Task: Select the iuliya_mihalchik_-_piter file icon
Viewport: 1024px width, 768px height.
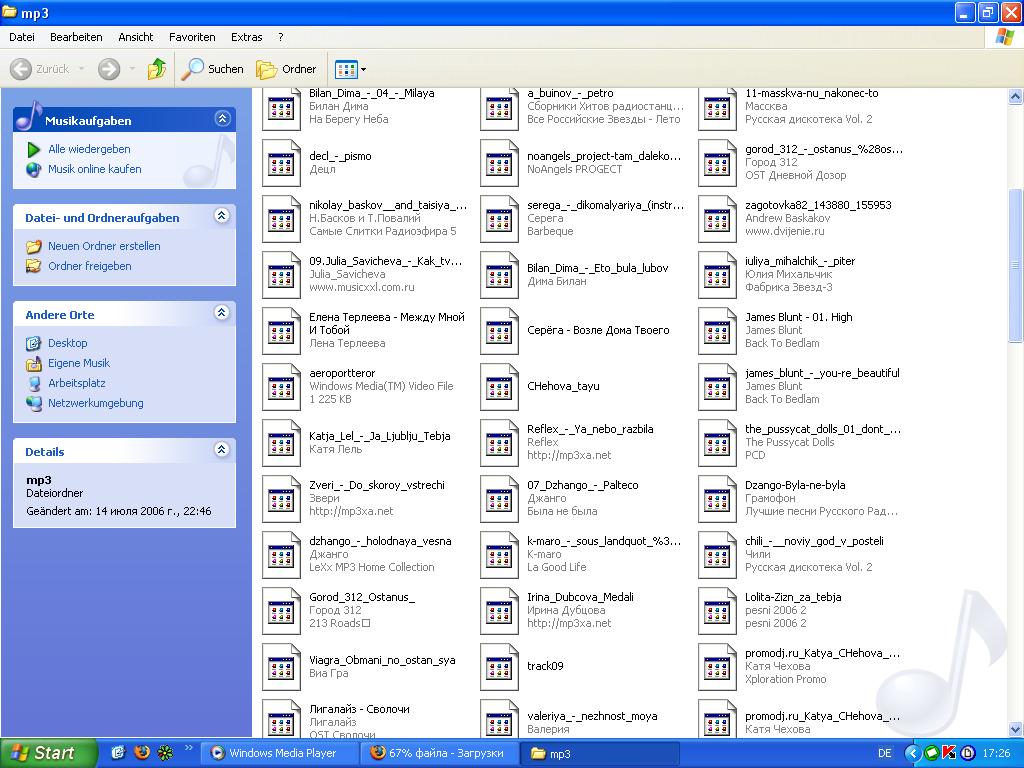Action: 718,274
